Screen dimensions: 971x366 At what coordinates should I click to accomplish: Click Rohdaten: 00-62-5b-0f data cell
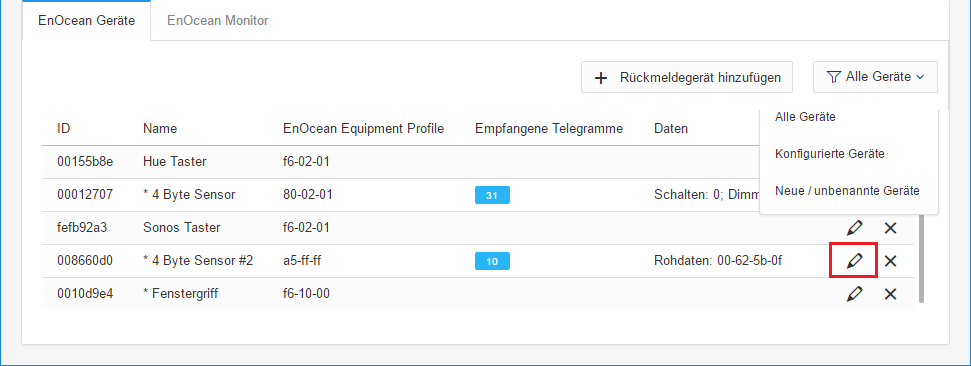718,261
